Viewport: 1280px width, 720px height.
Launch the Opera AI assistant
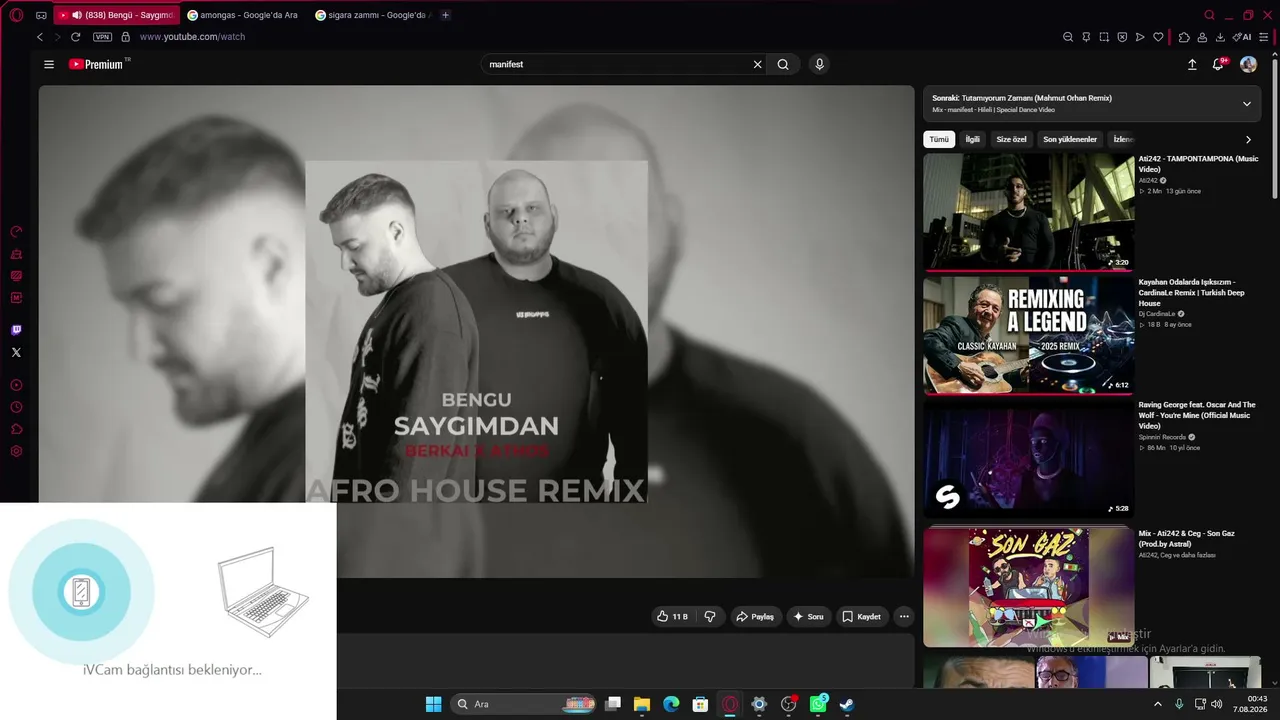(1242, 37)
